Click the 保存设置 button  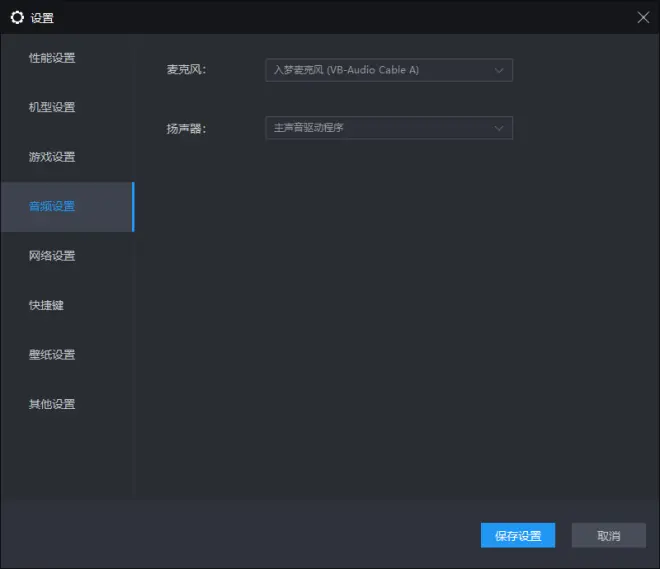click(x=518, y=535)
